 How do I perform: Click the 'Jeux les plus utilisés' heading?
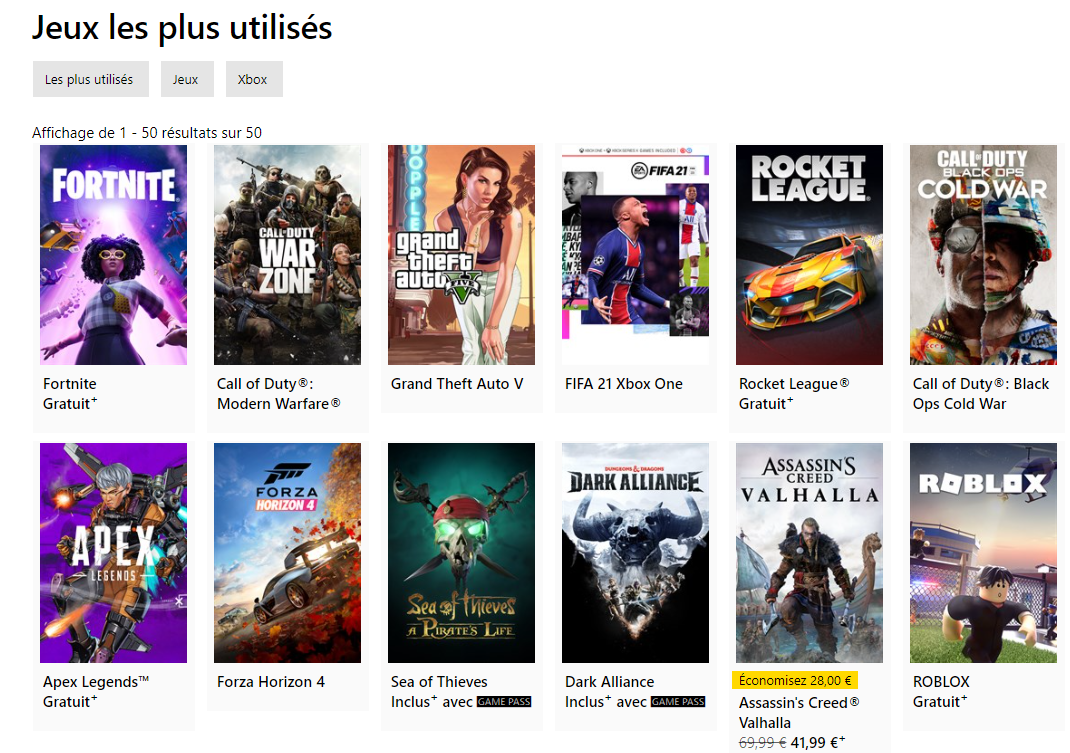coord(182,28)
